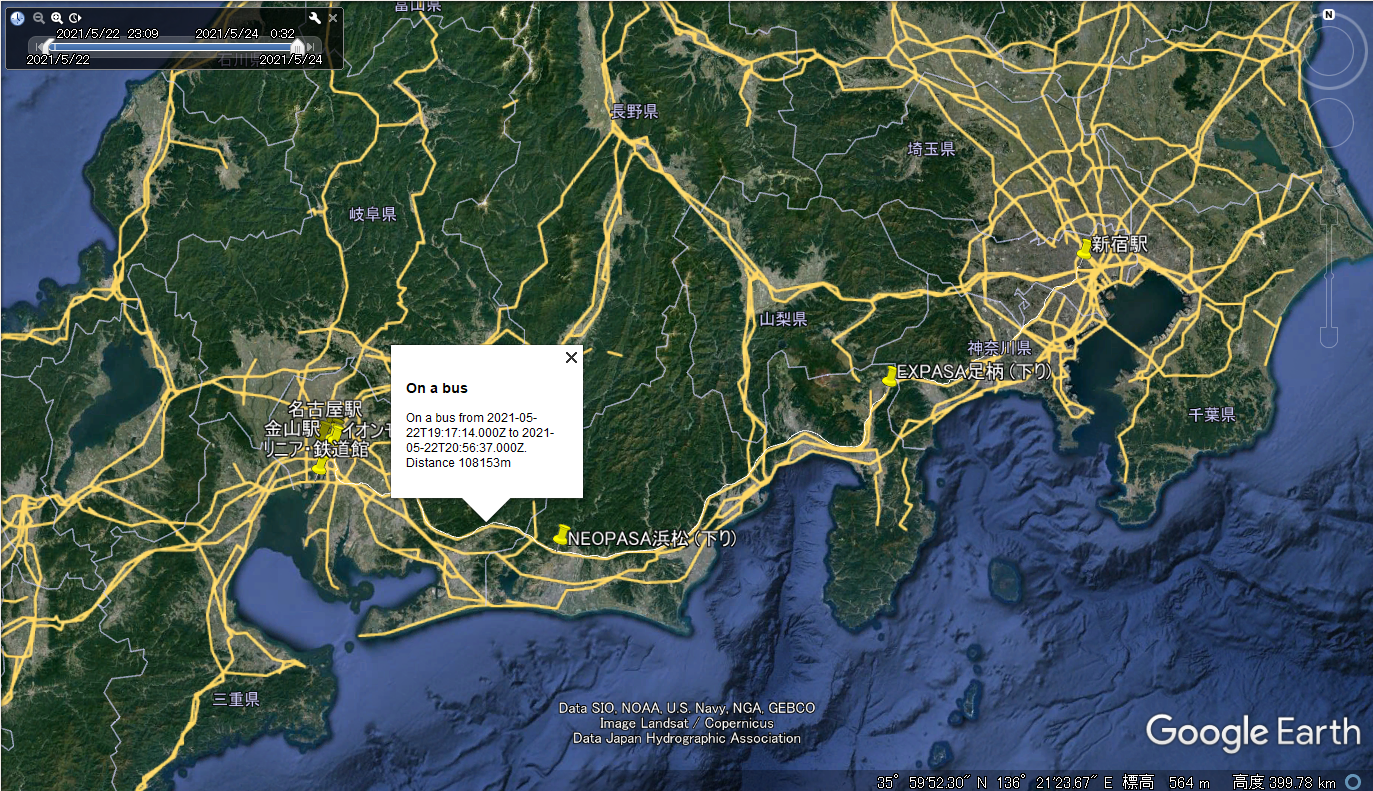1373x791 pixels.
Task: Click the 神奈川県 prefecture label
Action: (999, 349)
